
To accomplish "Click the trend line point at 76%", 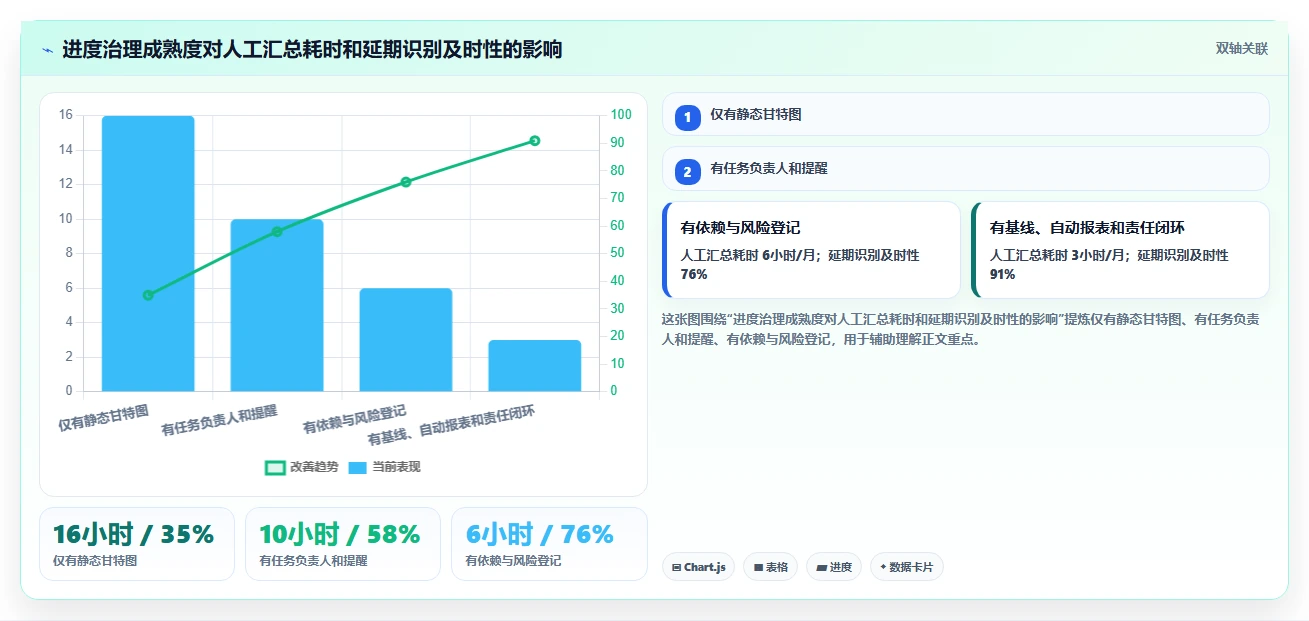I will (x=406, y=182).
